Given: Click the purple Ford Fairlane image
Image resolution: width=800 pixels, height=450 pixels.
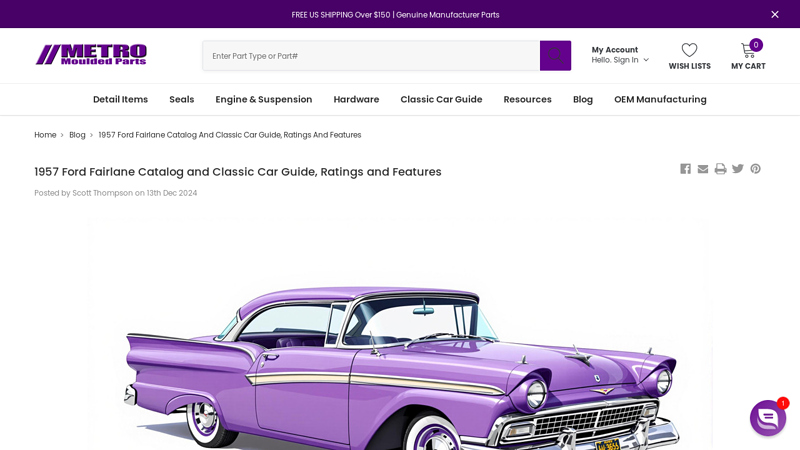Looking at the screenshot, I should (x=400, y=334).
